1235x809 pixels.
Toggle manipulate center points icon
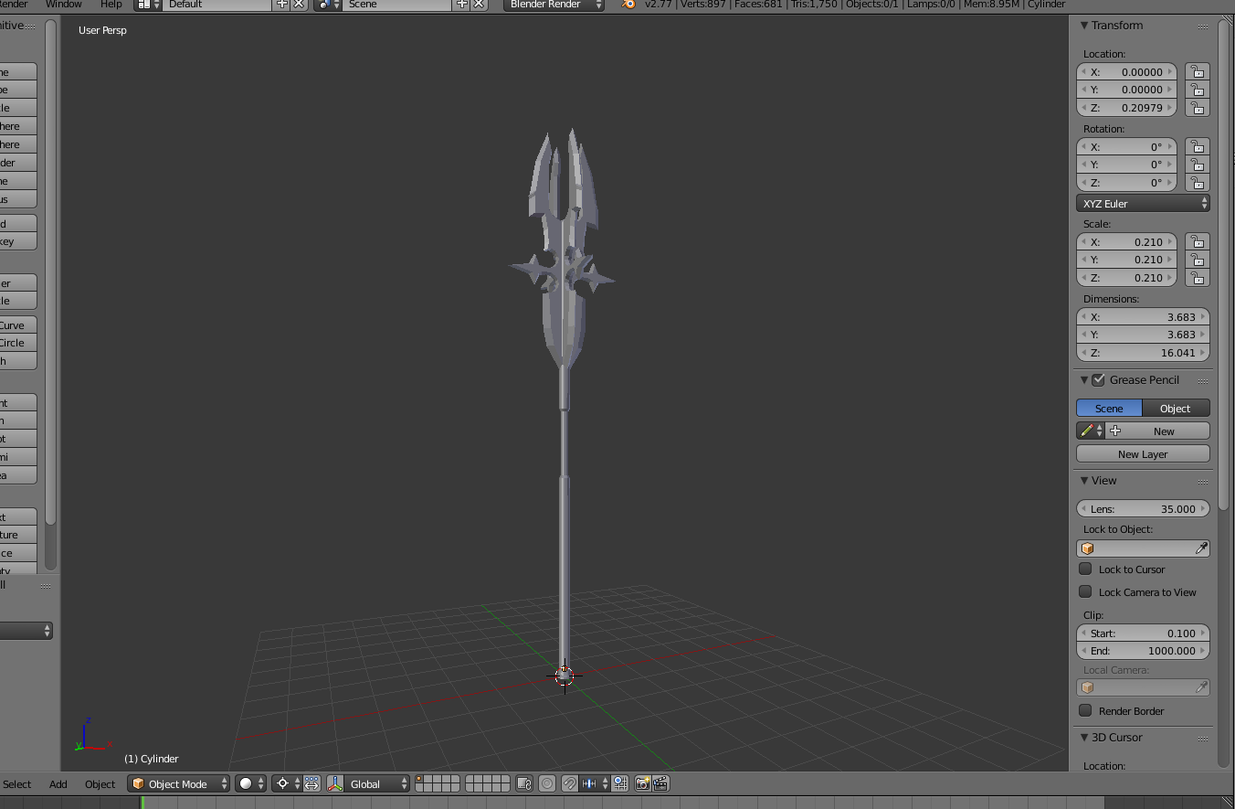coord(312,784)
